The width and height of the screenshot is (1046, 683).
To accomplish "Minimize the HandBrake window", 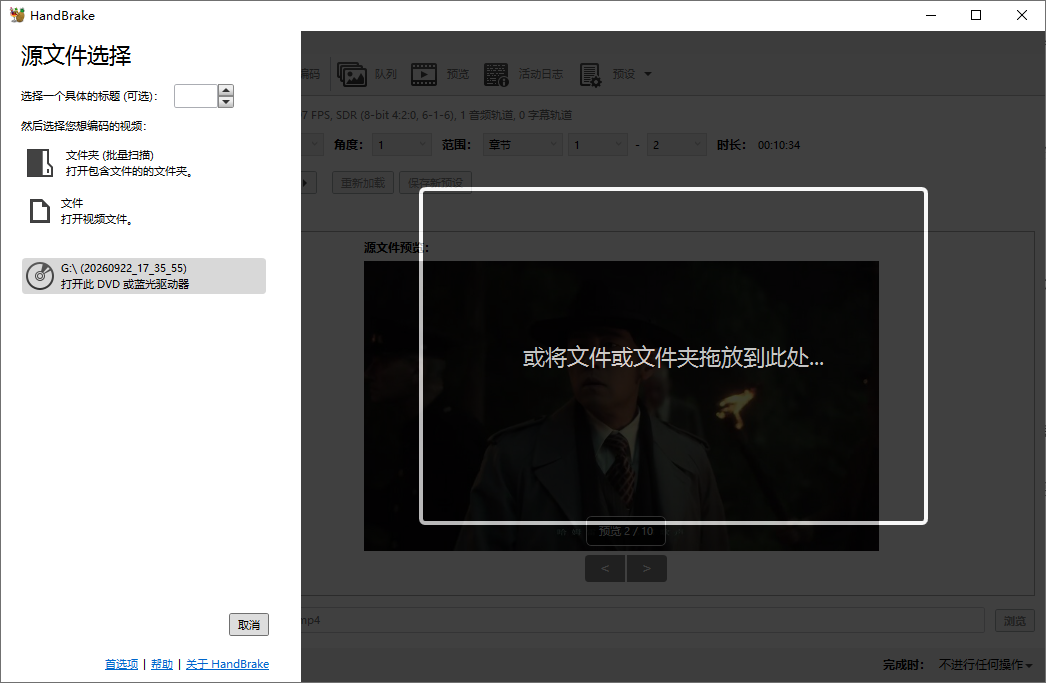I will coord(931,15).
